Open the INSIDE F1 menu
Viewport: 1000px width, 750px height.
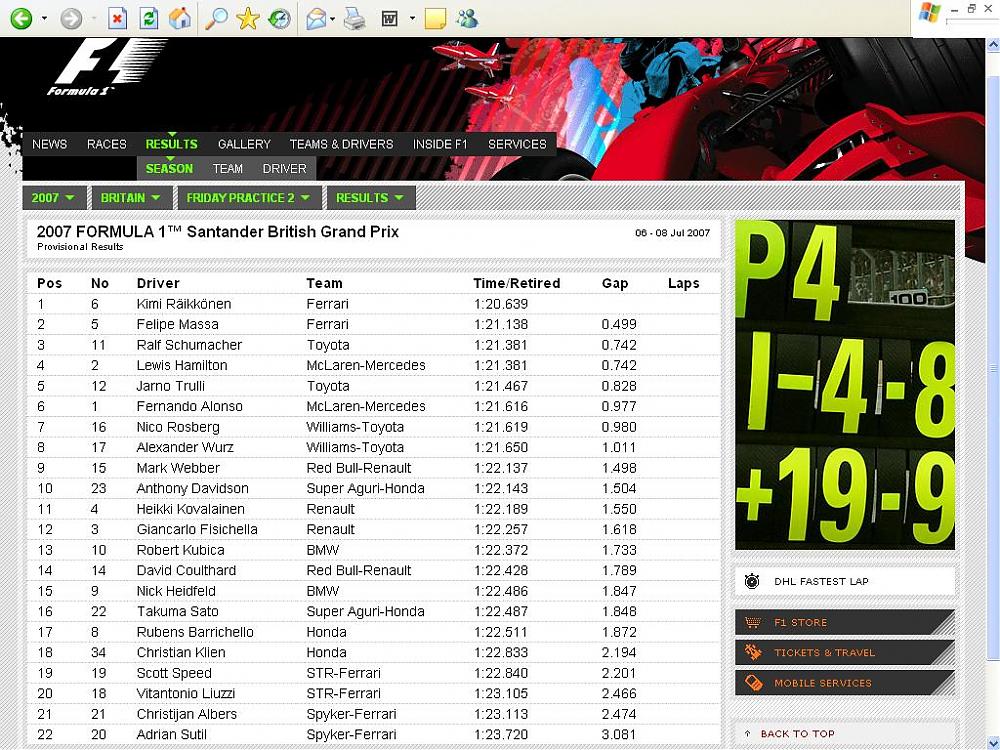click(x=440, y=144)
